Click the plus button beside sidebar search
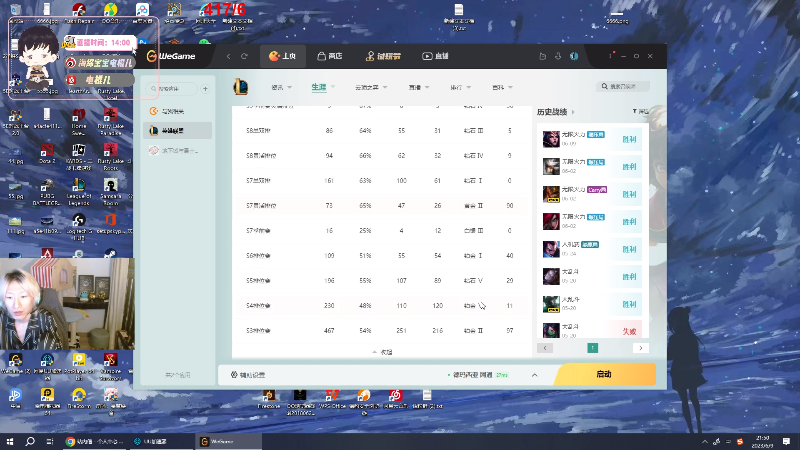800x450 pixels. (x=205, y=89)
